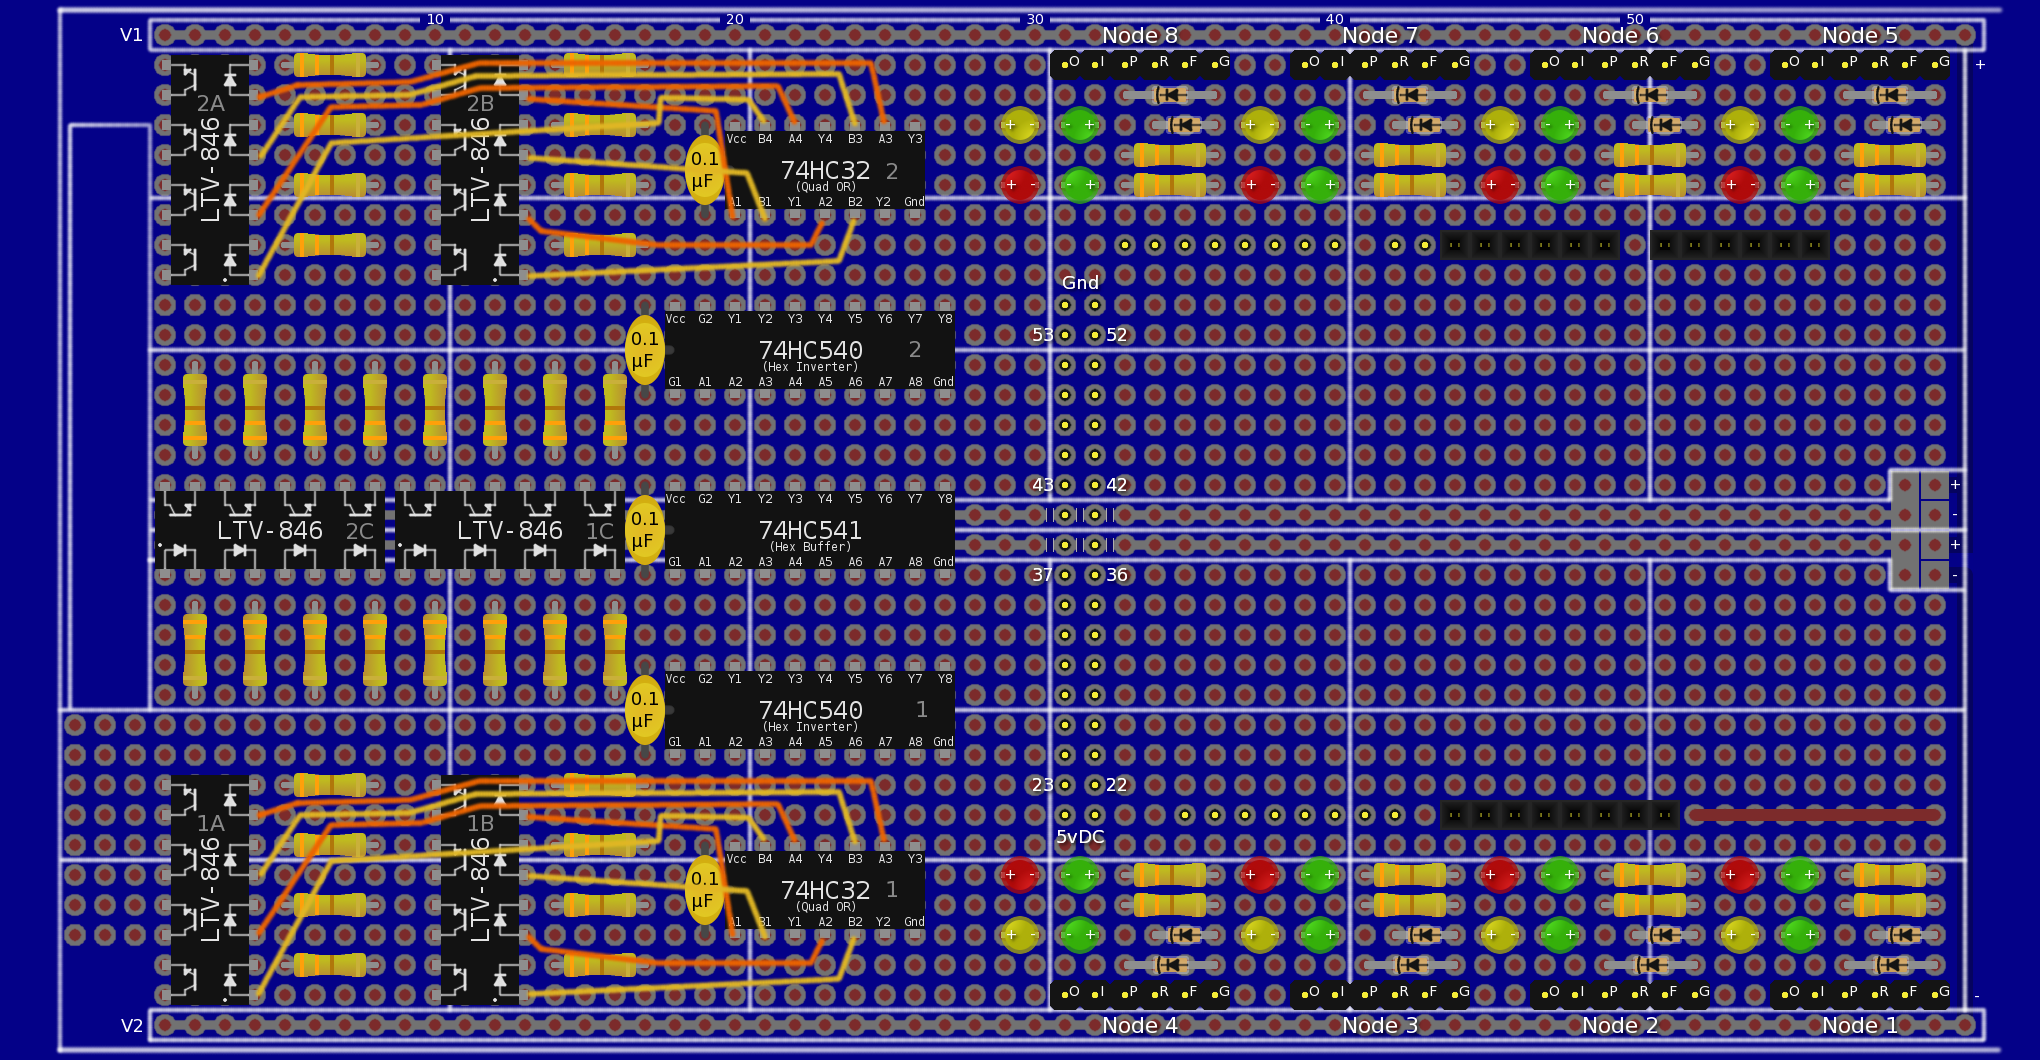This screenshot has height=1060, width=2040.
Task: Select the 0.1 µF capacitor beside 74HC541
Action: (644, 530)
